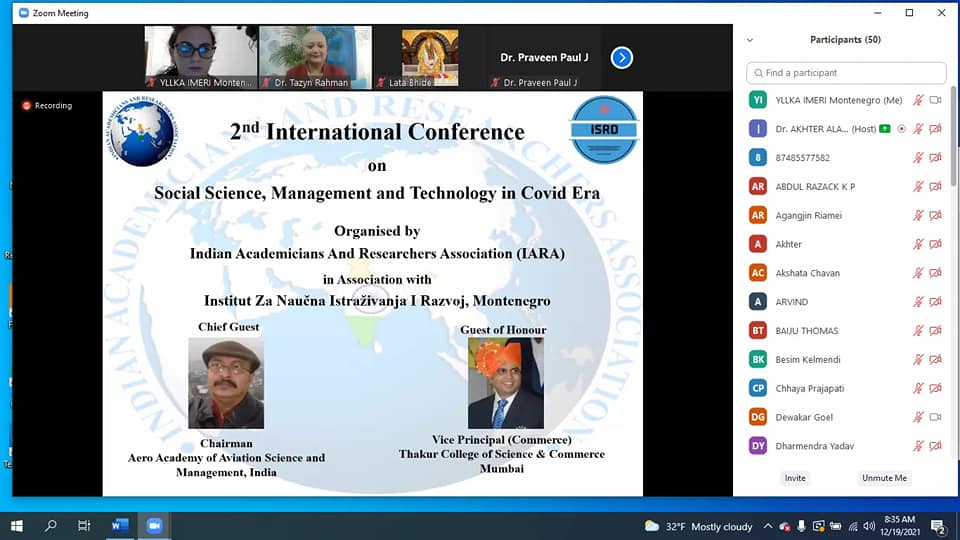The width and height of the screenshot is (960, 540).
Task: Click muted mic icon for BAIJU THOMAS
Action: point(918,330)
